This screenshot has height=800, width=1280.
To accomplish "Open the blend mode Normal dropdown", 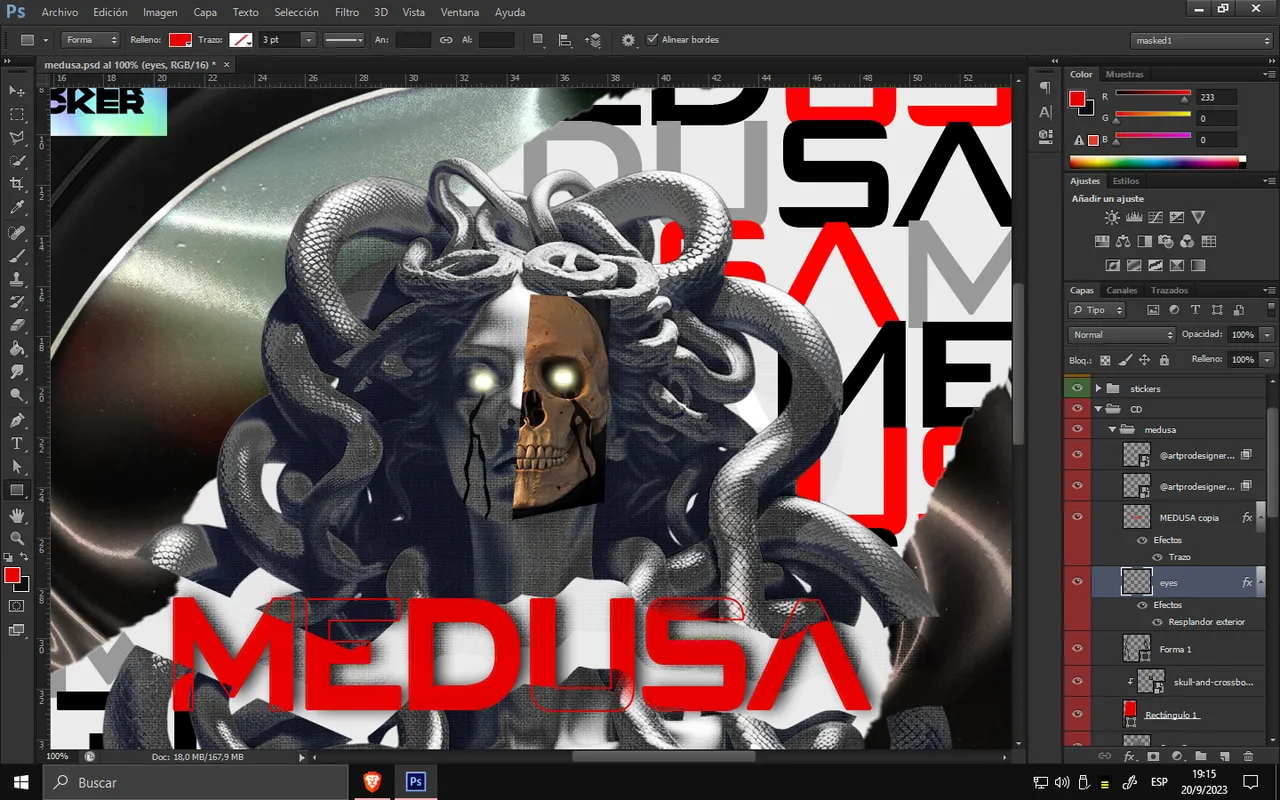I will coord(1122,335).
